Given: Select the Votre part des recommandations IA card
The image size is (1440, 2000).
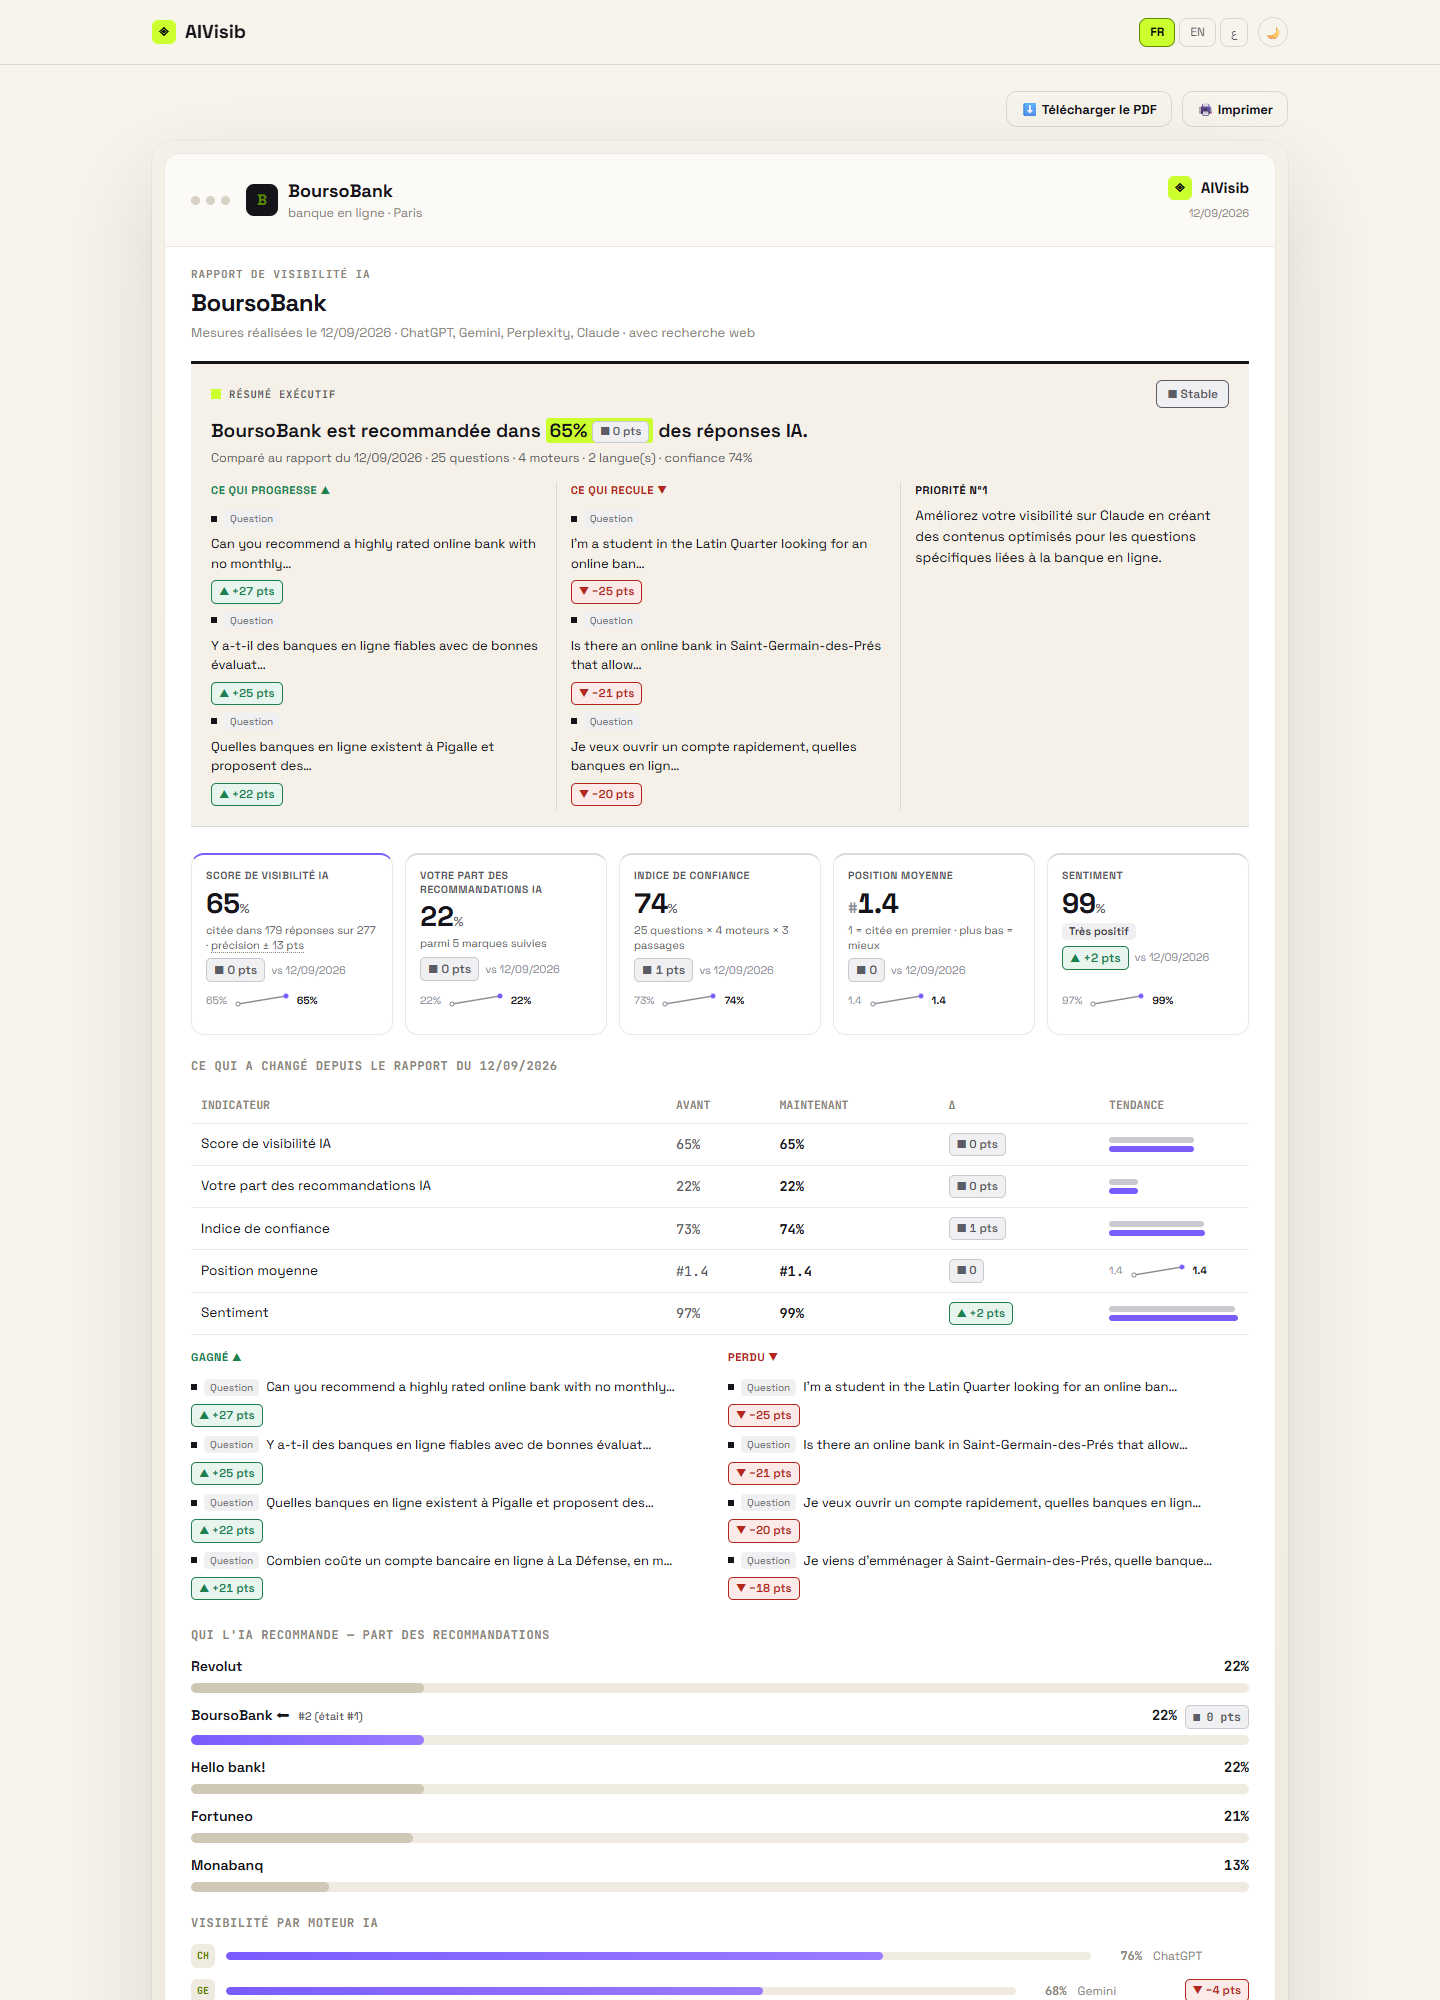Looking at the screenshot, I should click(506, 944).
